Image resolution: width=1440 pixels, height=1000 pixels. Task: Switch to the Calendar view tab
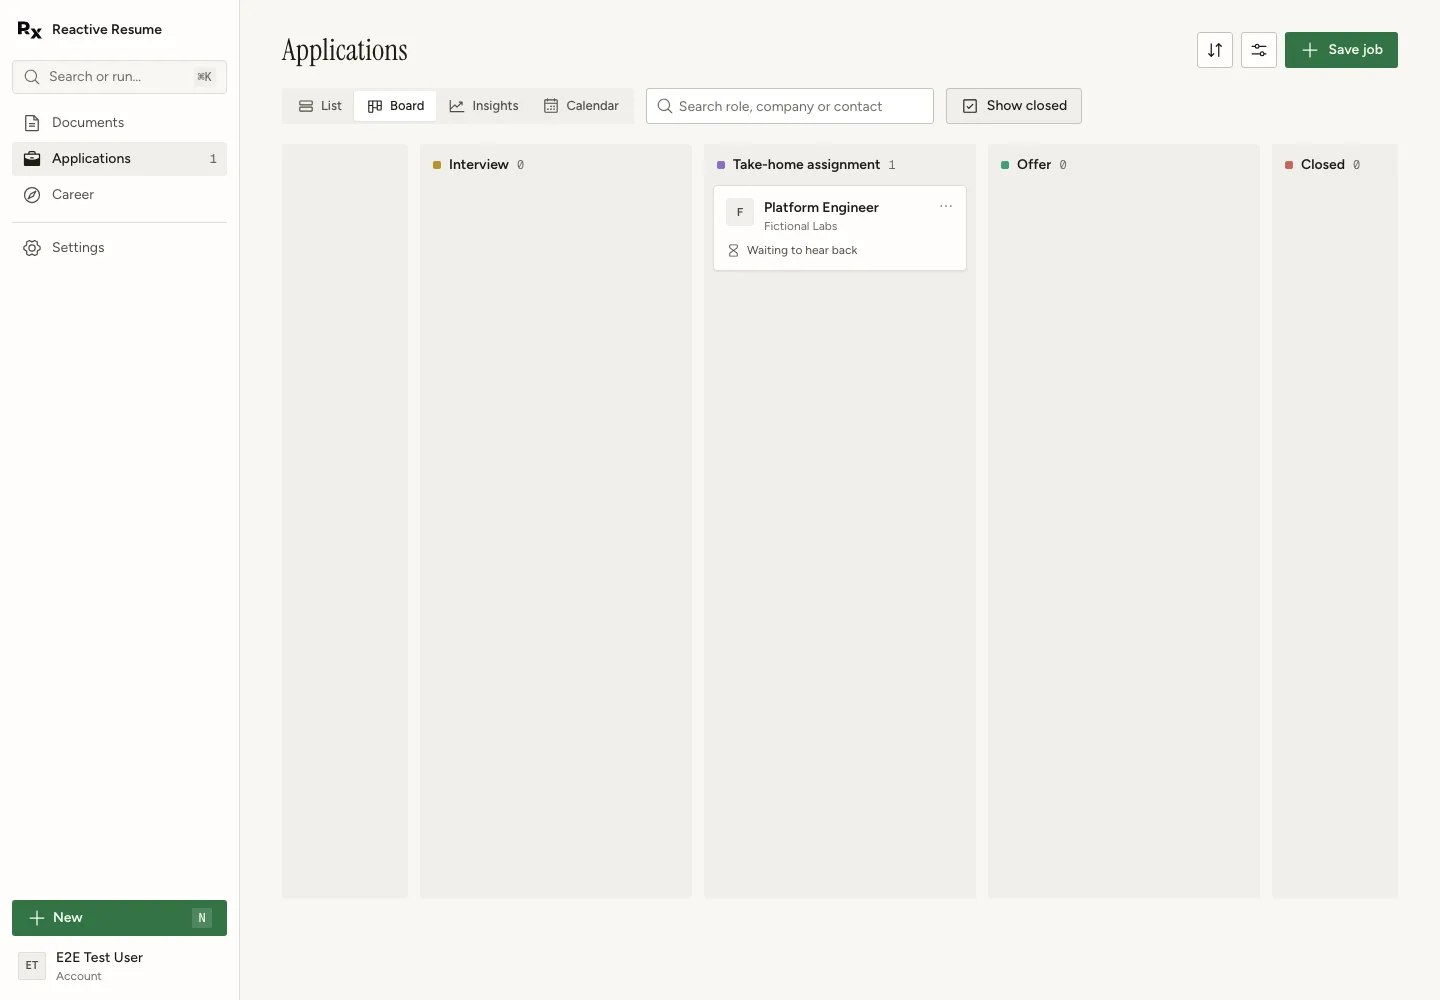tap(581, 106)
